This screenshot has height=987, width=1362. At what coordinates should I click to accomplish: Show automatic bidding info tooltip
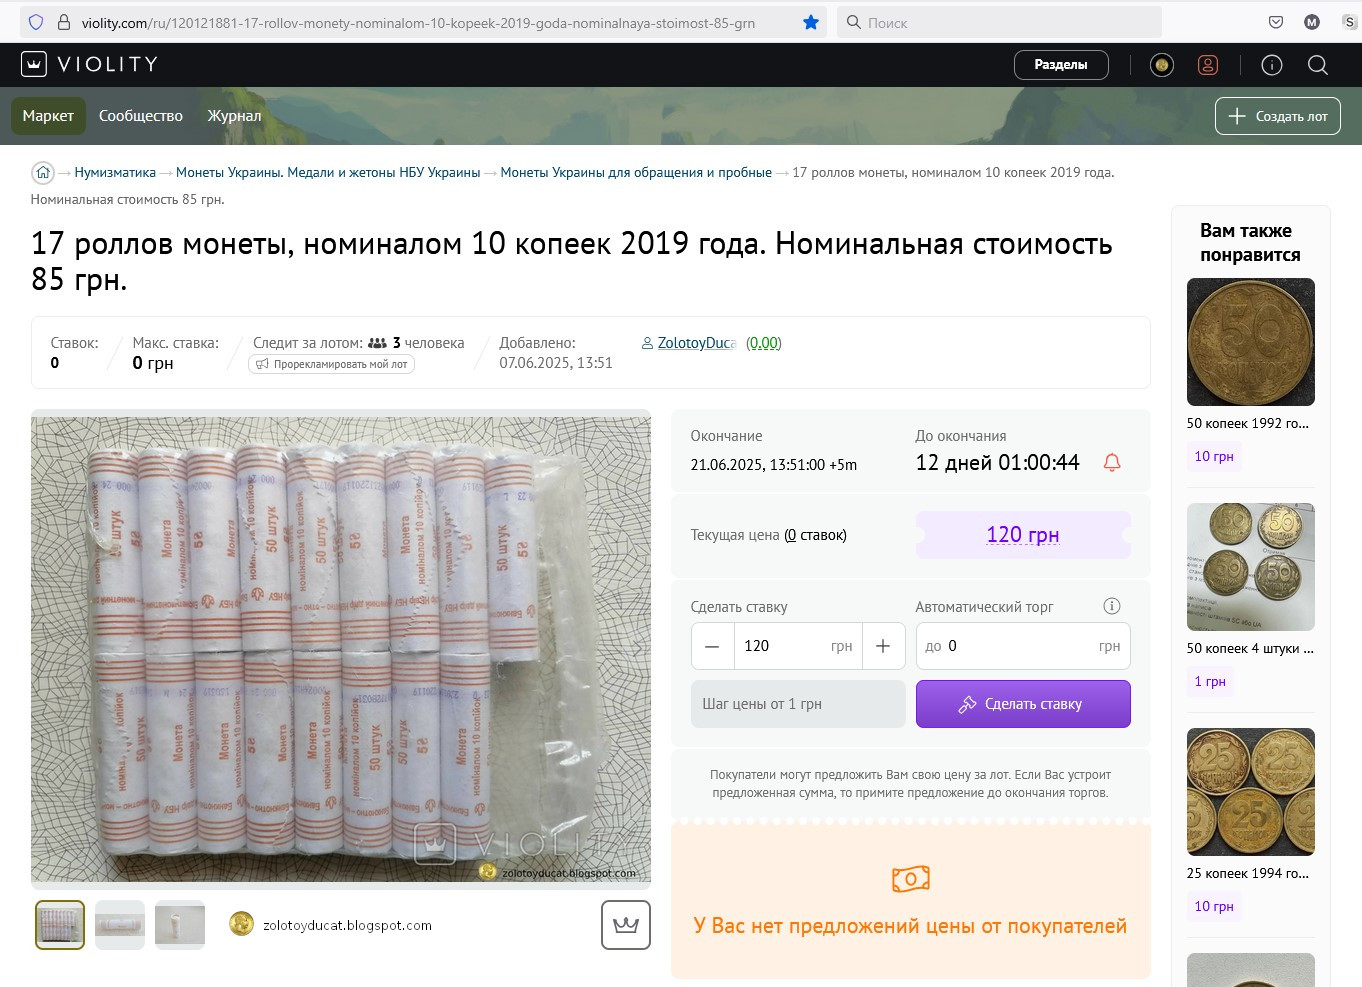click(1111, 606)
